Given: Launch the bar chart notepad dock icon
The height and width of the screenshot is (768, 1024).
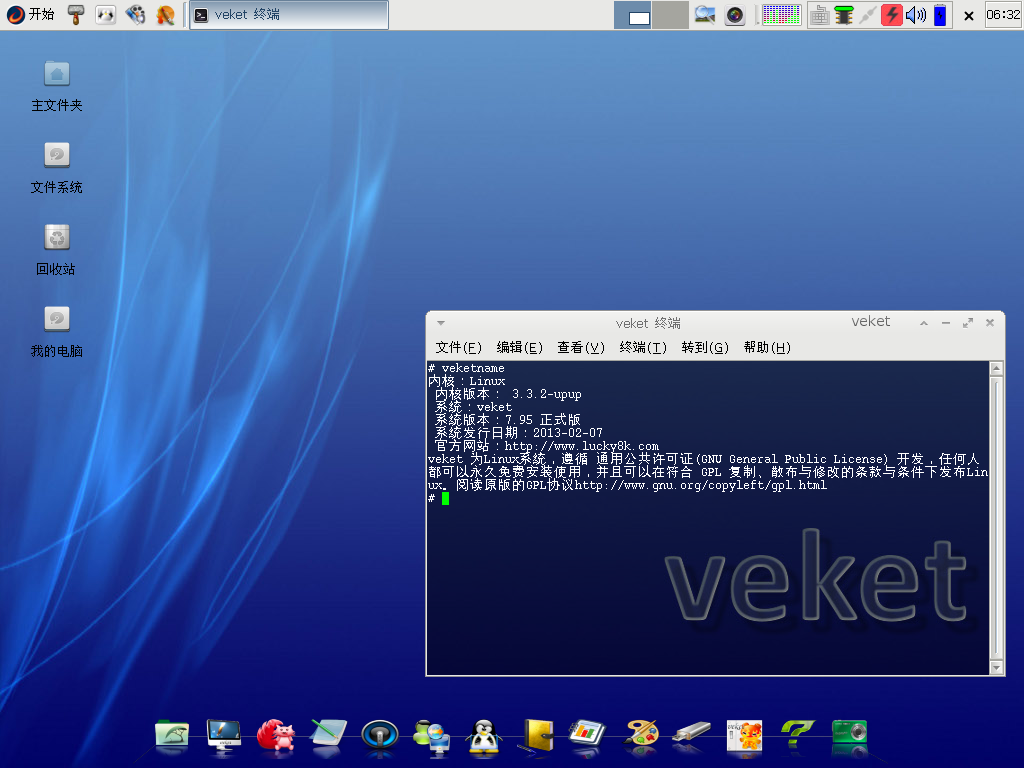Looking at the screenshot, I should 588,735.
